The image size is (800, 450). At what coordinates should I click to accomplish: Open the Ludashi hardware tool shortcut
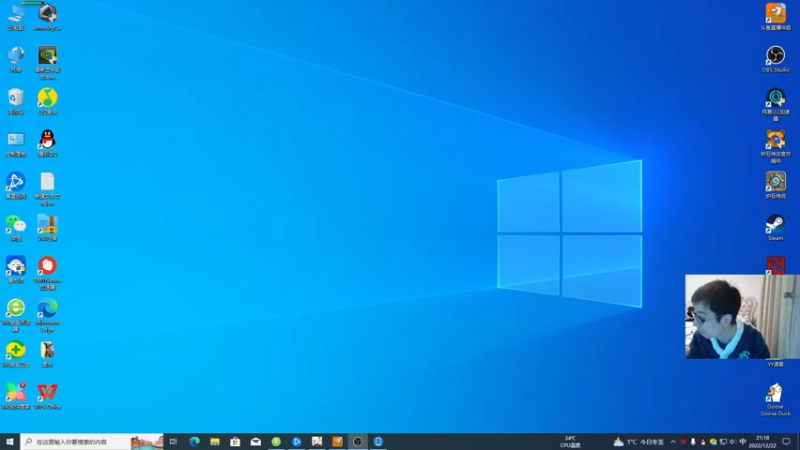pyautogui.click(x=16, y=269)
